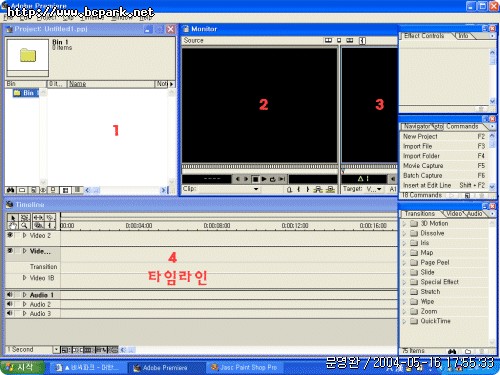
Task: Click the New Bin icon in Project window
Action: [x=22, y=190]
